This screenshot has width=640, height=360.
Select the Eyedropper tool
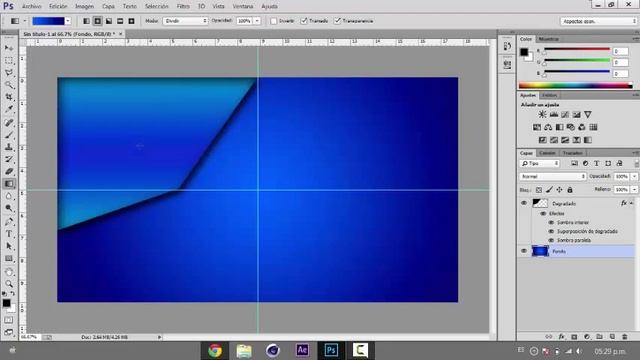[x=9, y=109]
